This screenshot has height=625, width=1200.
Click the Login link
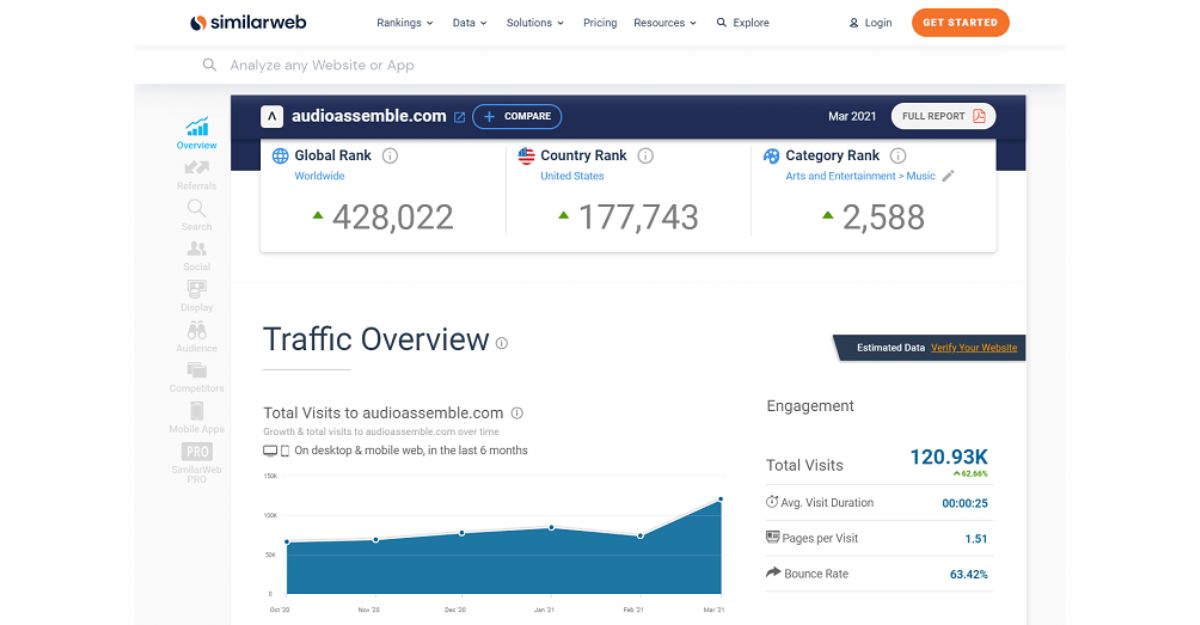(879, 23)
